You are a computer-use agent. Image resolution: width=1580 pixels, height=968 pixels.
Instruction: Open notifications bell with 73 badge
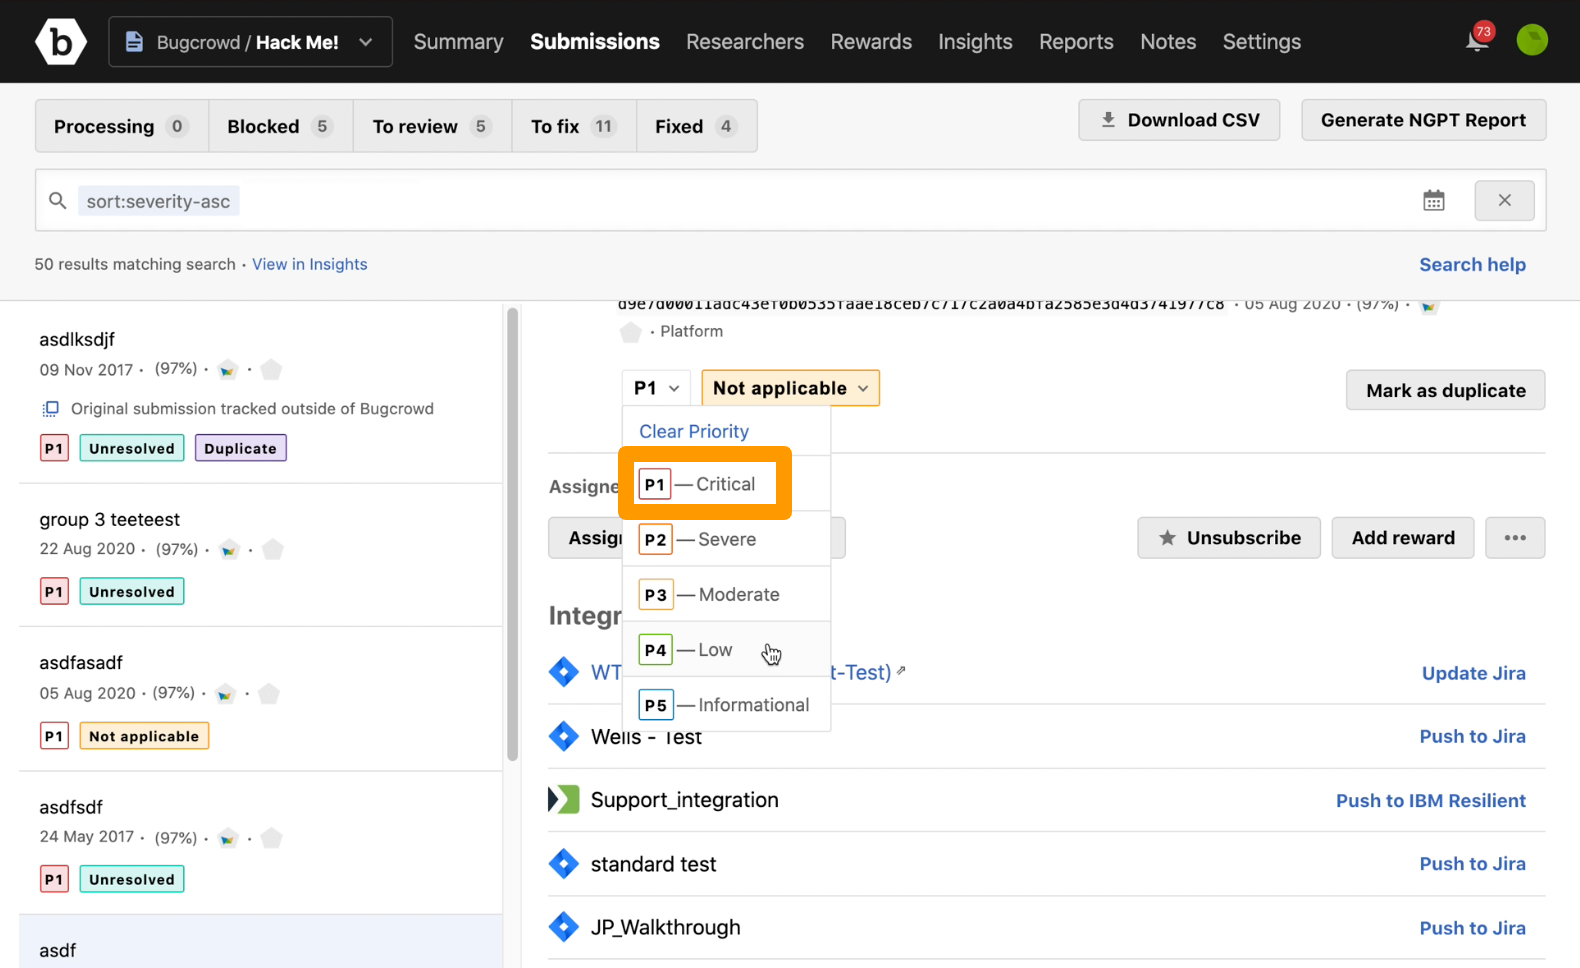[1479, 39]
